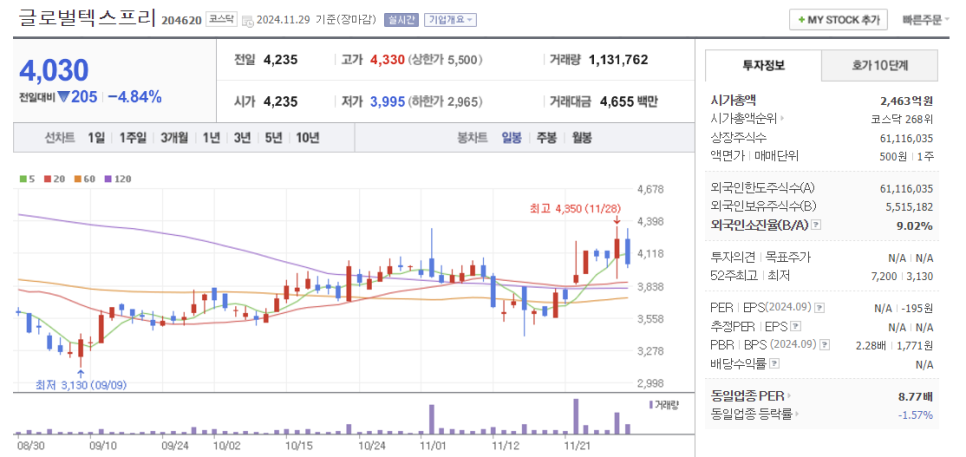Click the 상한가 5,500 text
Screen dimensions: 966x457
point(445,60)
